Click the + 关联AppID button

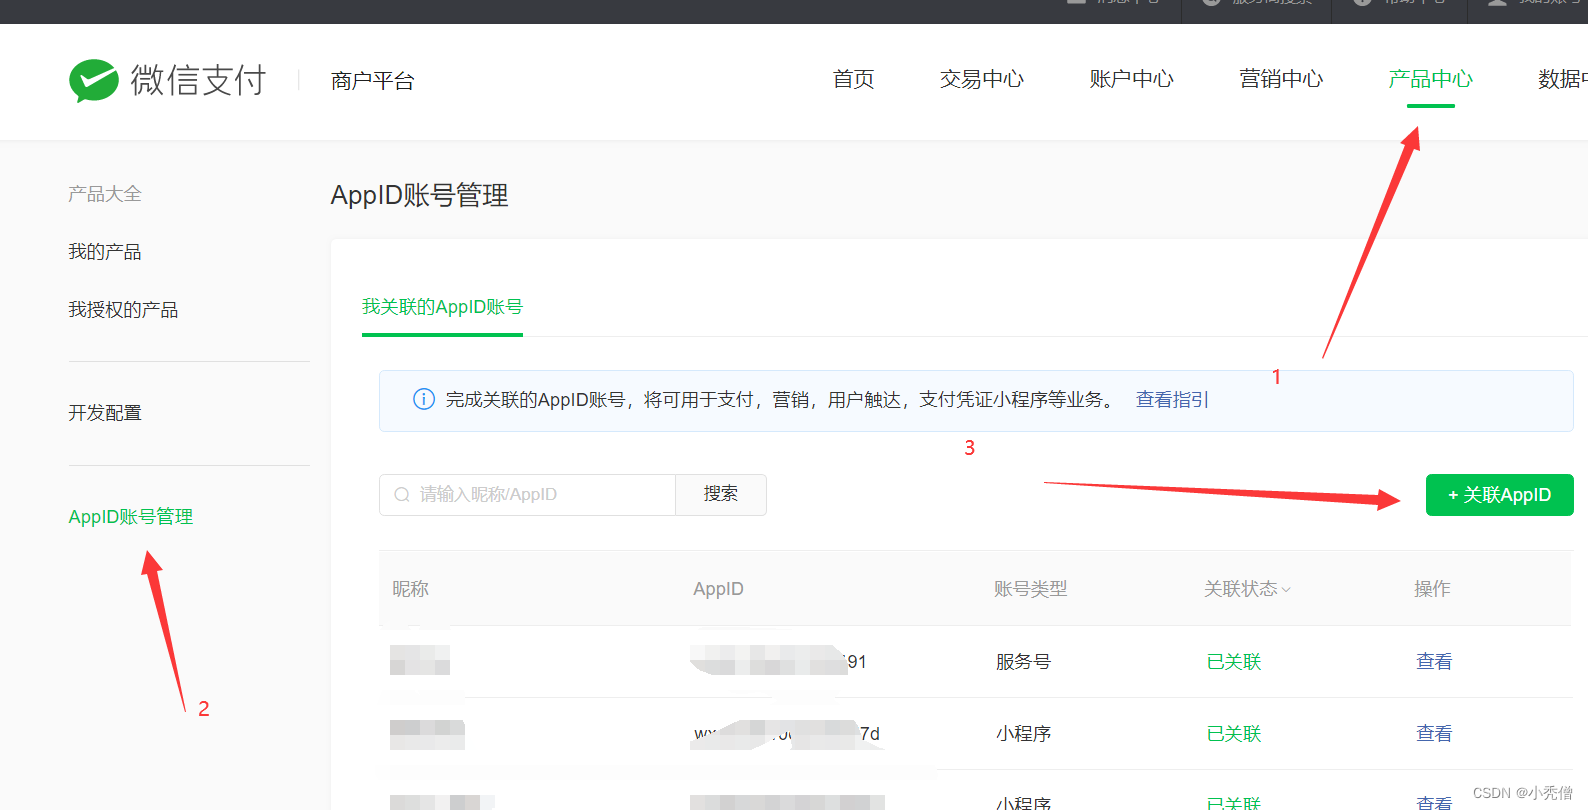1500,495
